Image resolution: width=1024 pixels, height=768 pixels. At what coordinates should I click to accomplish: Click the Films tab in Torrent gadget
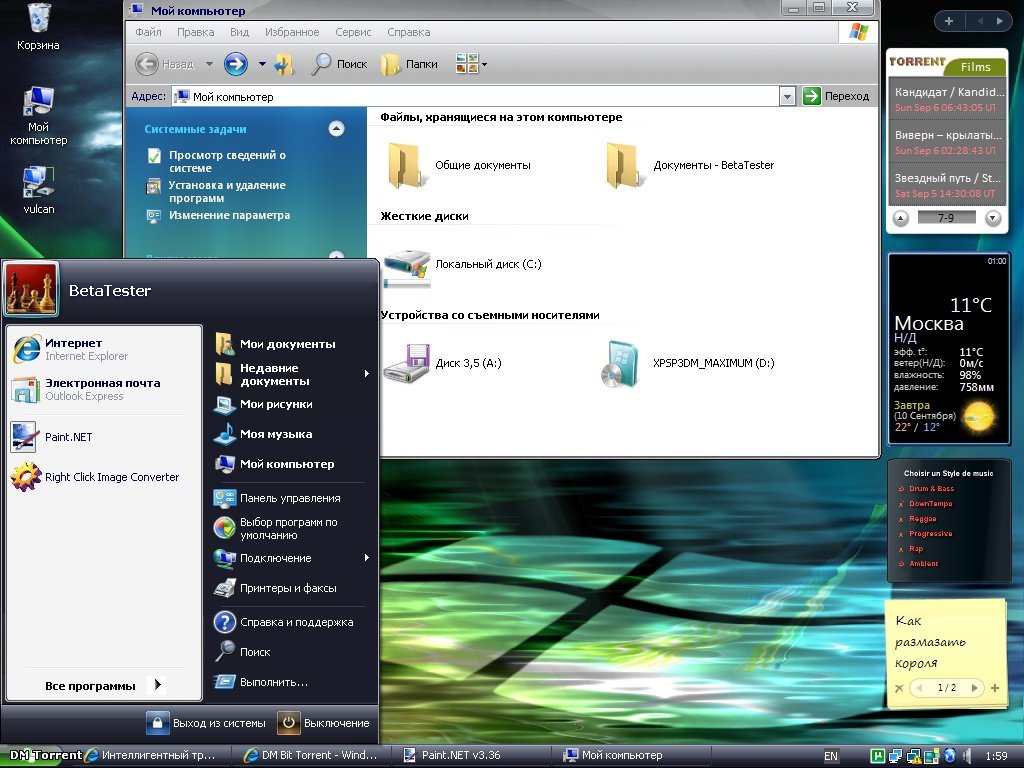tap(976, 67)
